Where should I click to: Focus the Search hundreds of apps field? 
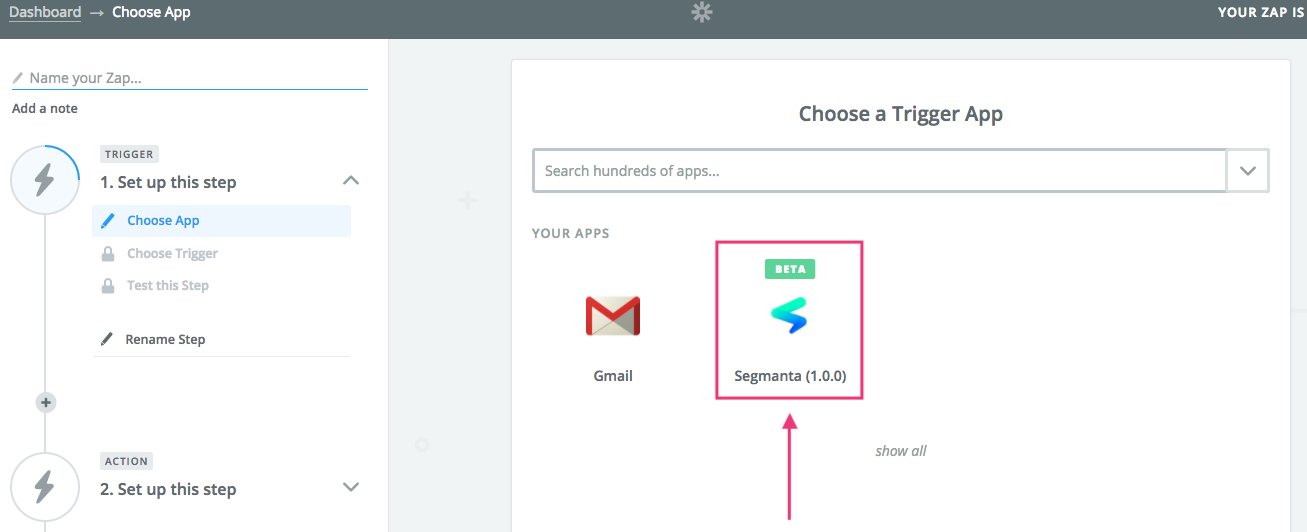tap(880, 171)
